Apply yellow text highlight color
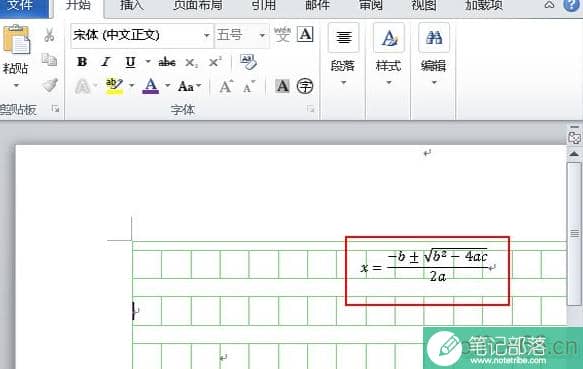The image size is (583, 369). coord(114,86)
